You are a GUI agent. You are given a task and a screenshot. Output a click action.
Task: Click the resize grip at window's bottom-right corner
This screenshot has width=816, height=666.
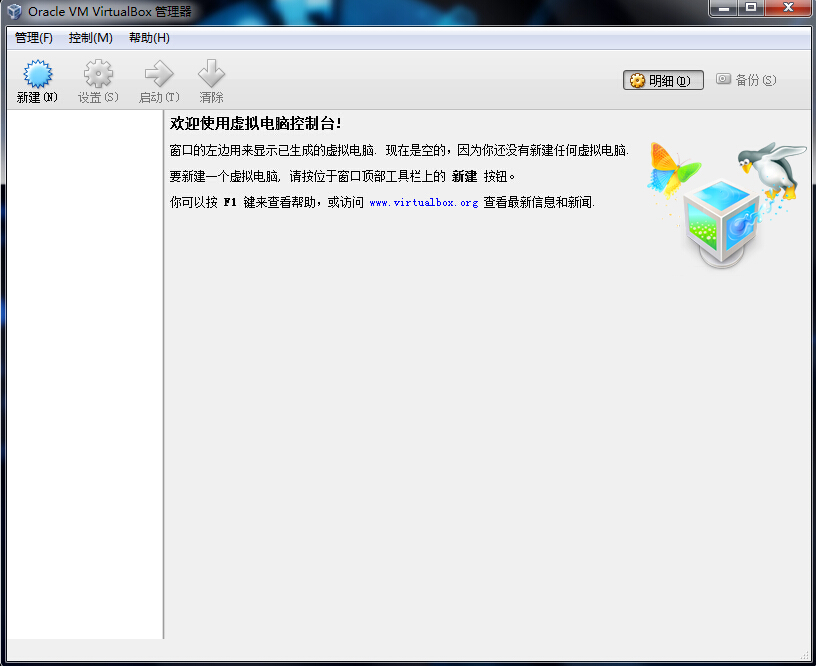[804, 653]
